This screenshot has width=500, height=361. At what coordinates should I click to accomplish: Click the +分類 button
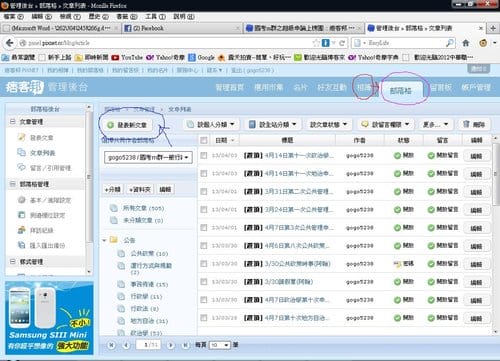(113, 189)
